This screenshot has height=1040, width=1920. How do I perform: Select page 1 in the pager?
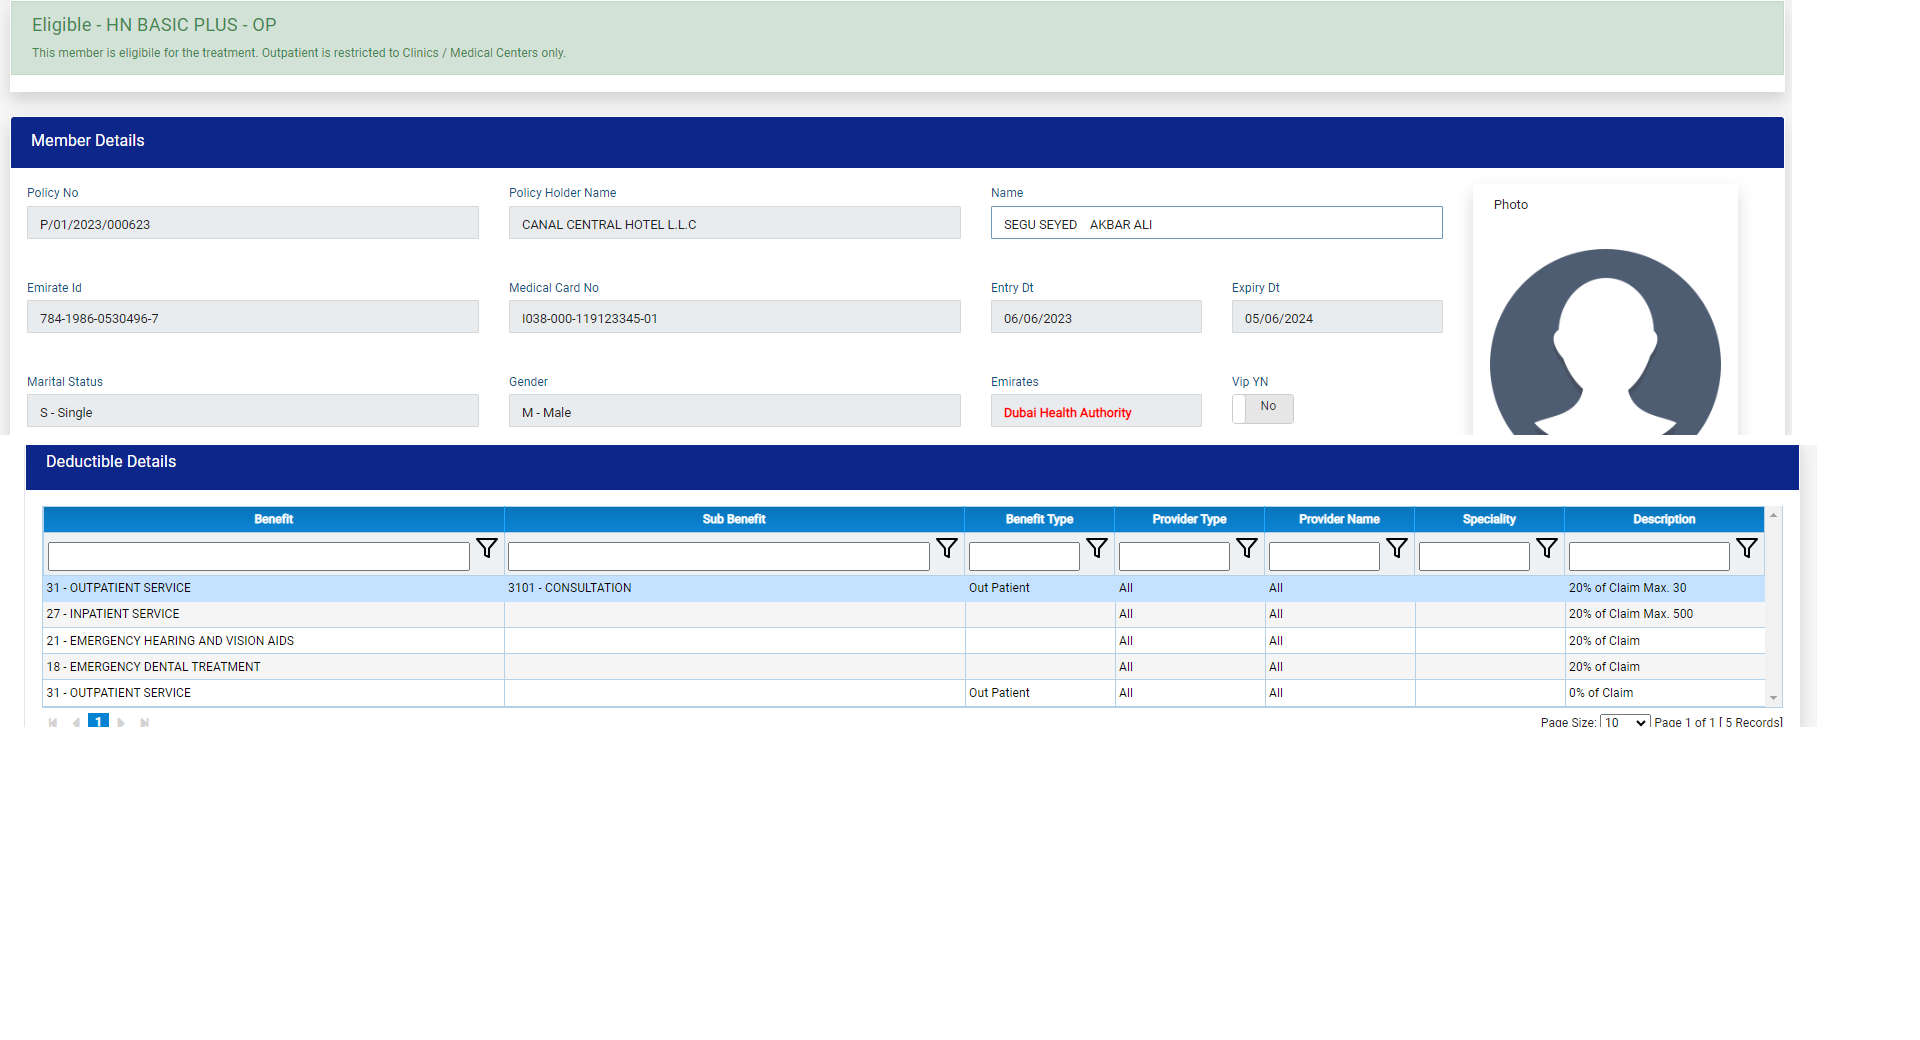pos(98,721)
